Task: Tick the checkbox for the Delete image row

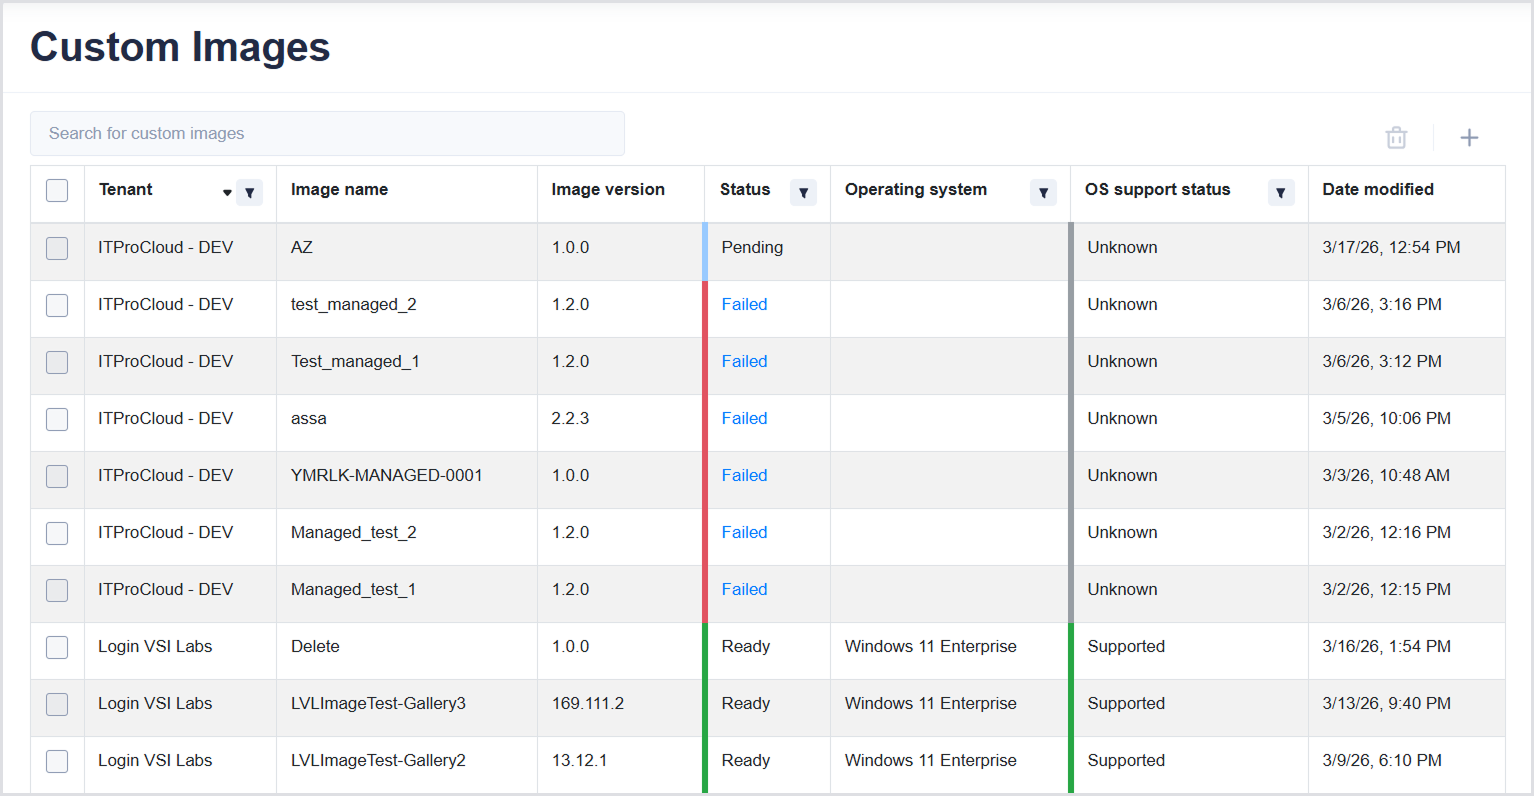Action: point(57,647)
